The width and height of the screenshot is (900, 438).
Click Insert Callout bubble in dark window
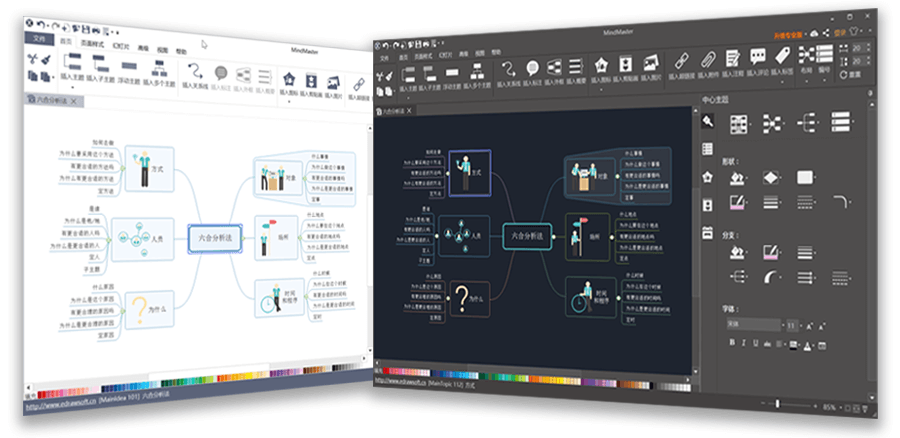(x=532, y=69)
